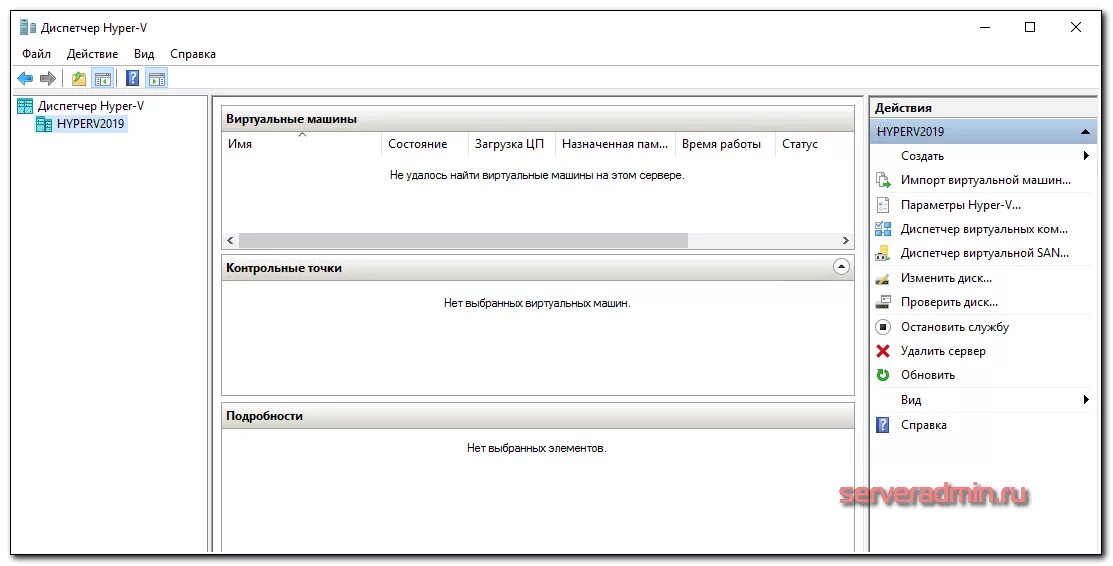Click the Back arrow toolbar icon
The width and height of the screenshot is (1113, 566).
click(25, 78)
